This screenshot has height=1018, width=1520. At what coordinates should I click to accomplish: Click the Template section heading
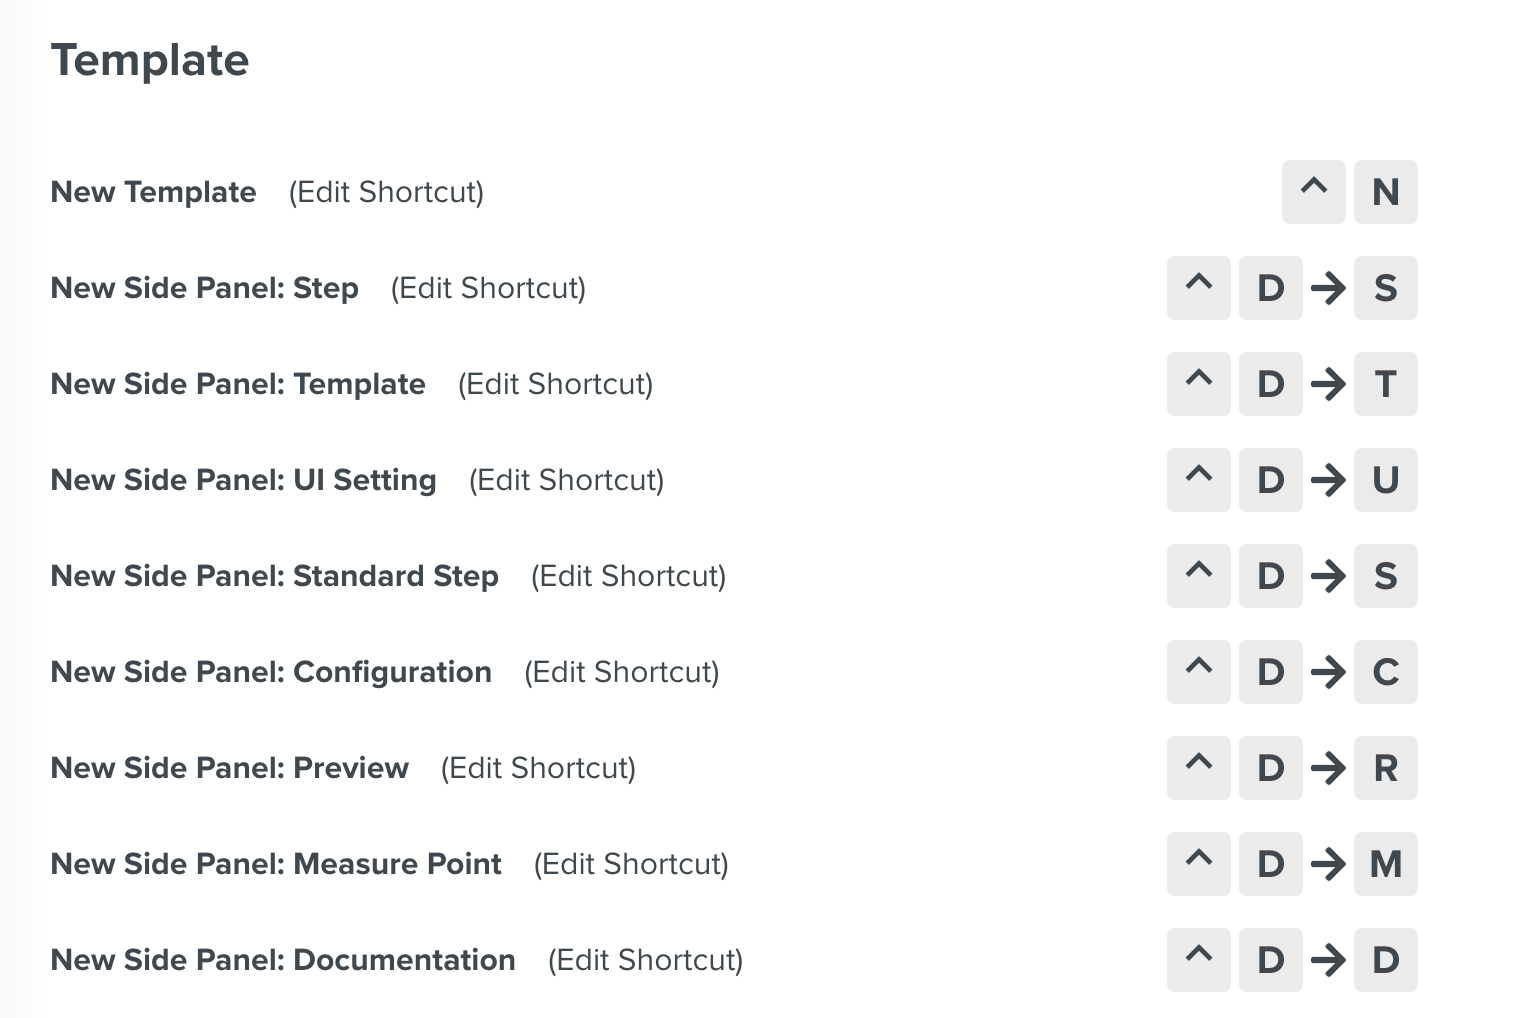[x=150, y=60]
